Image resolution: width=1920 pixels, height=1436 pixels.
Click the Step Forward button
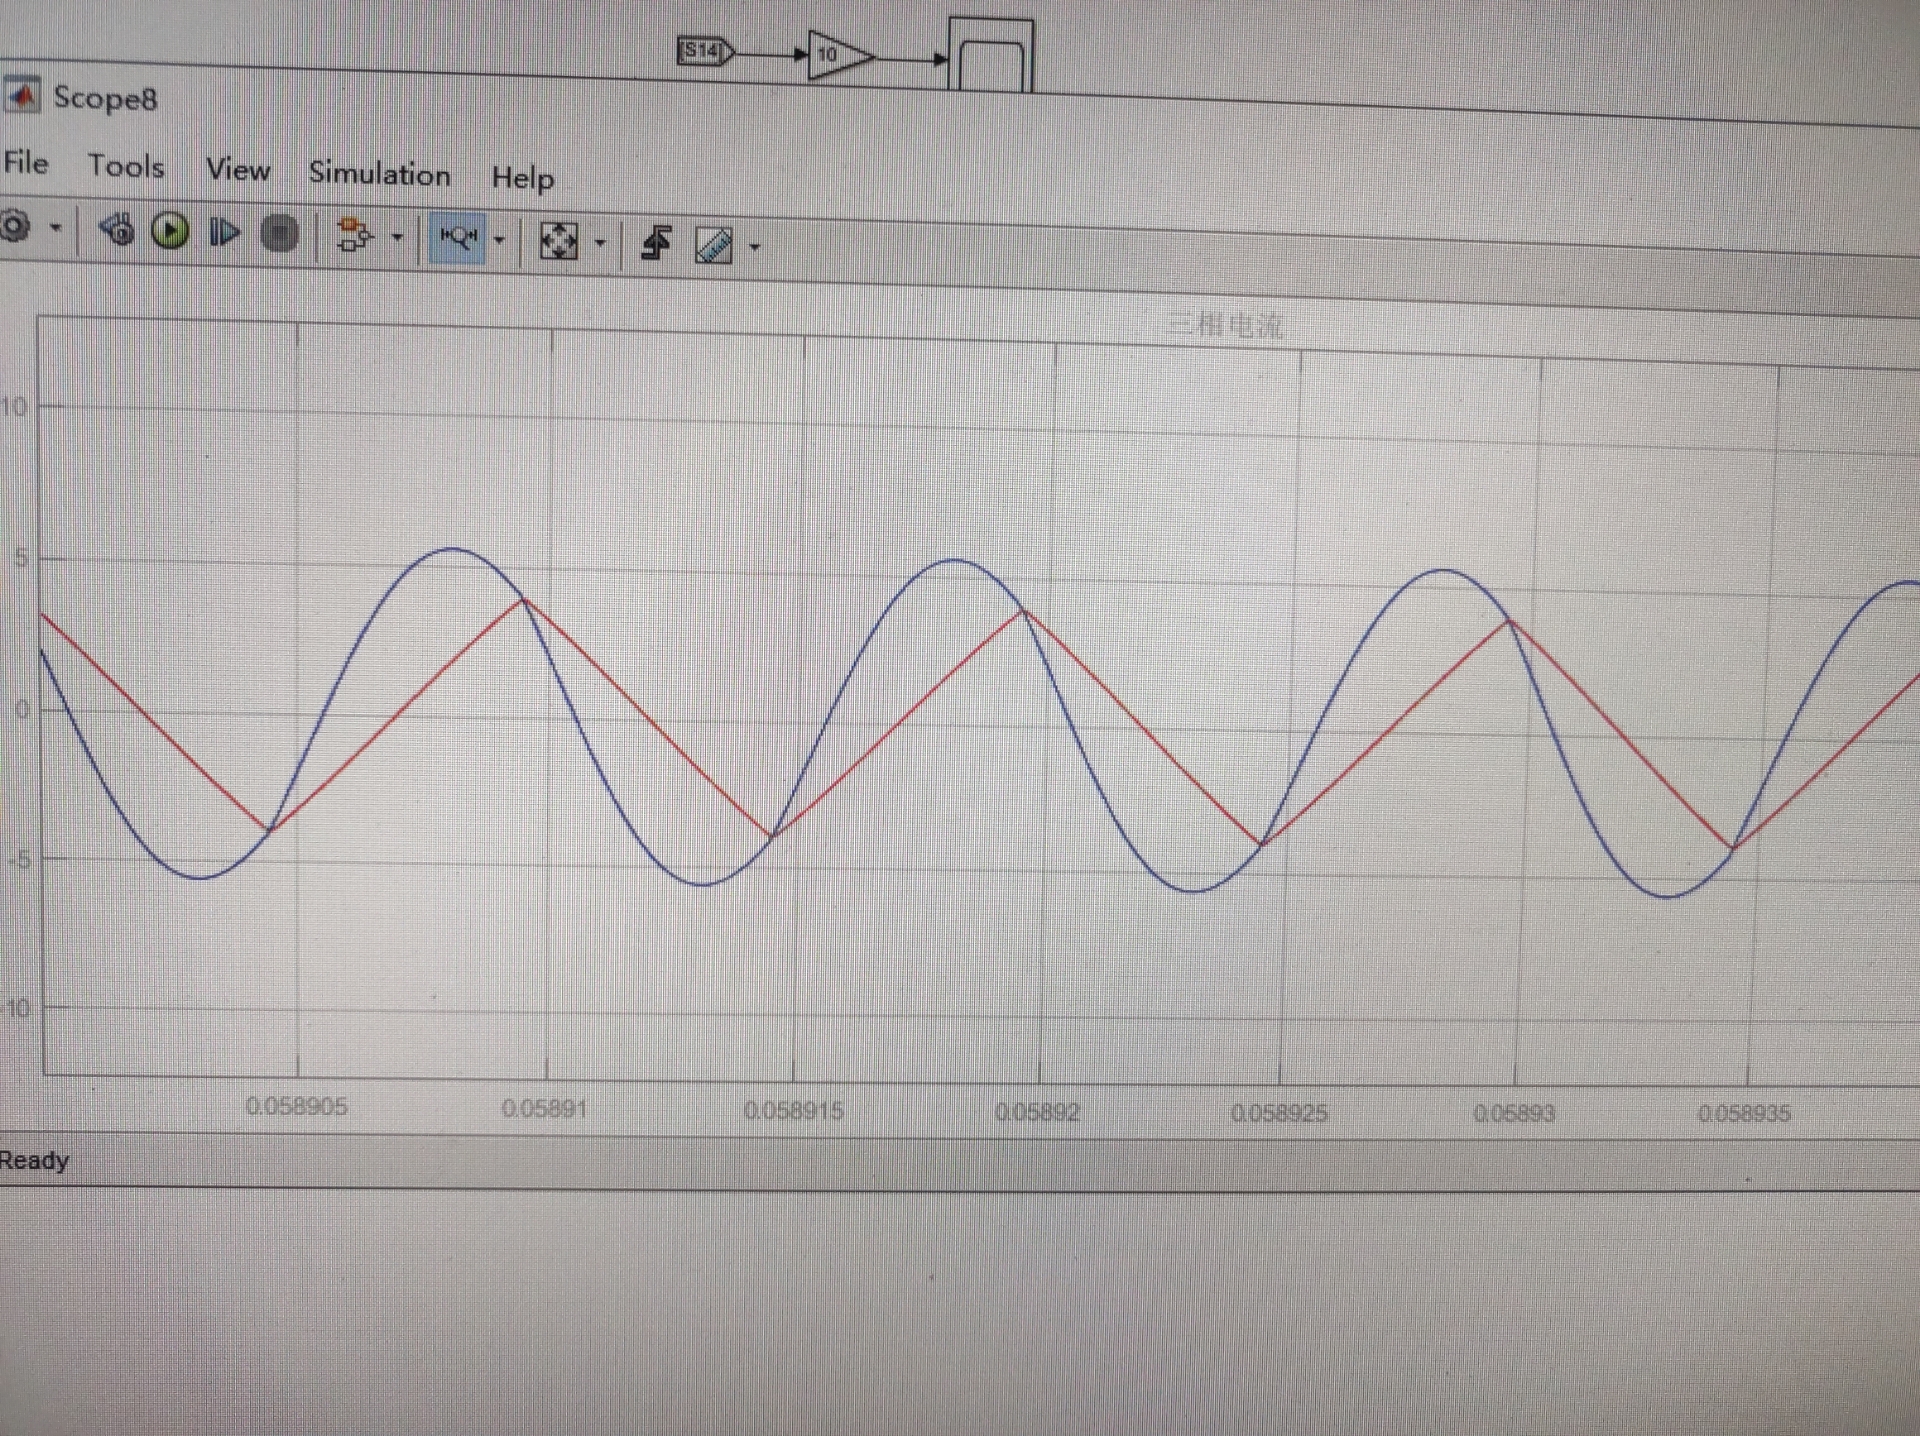tap(224, 233)
